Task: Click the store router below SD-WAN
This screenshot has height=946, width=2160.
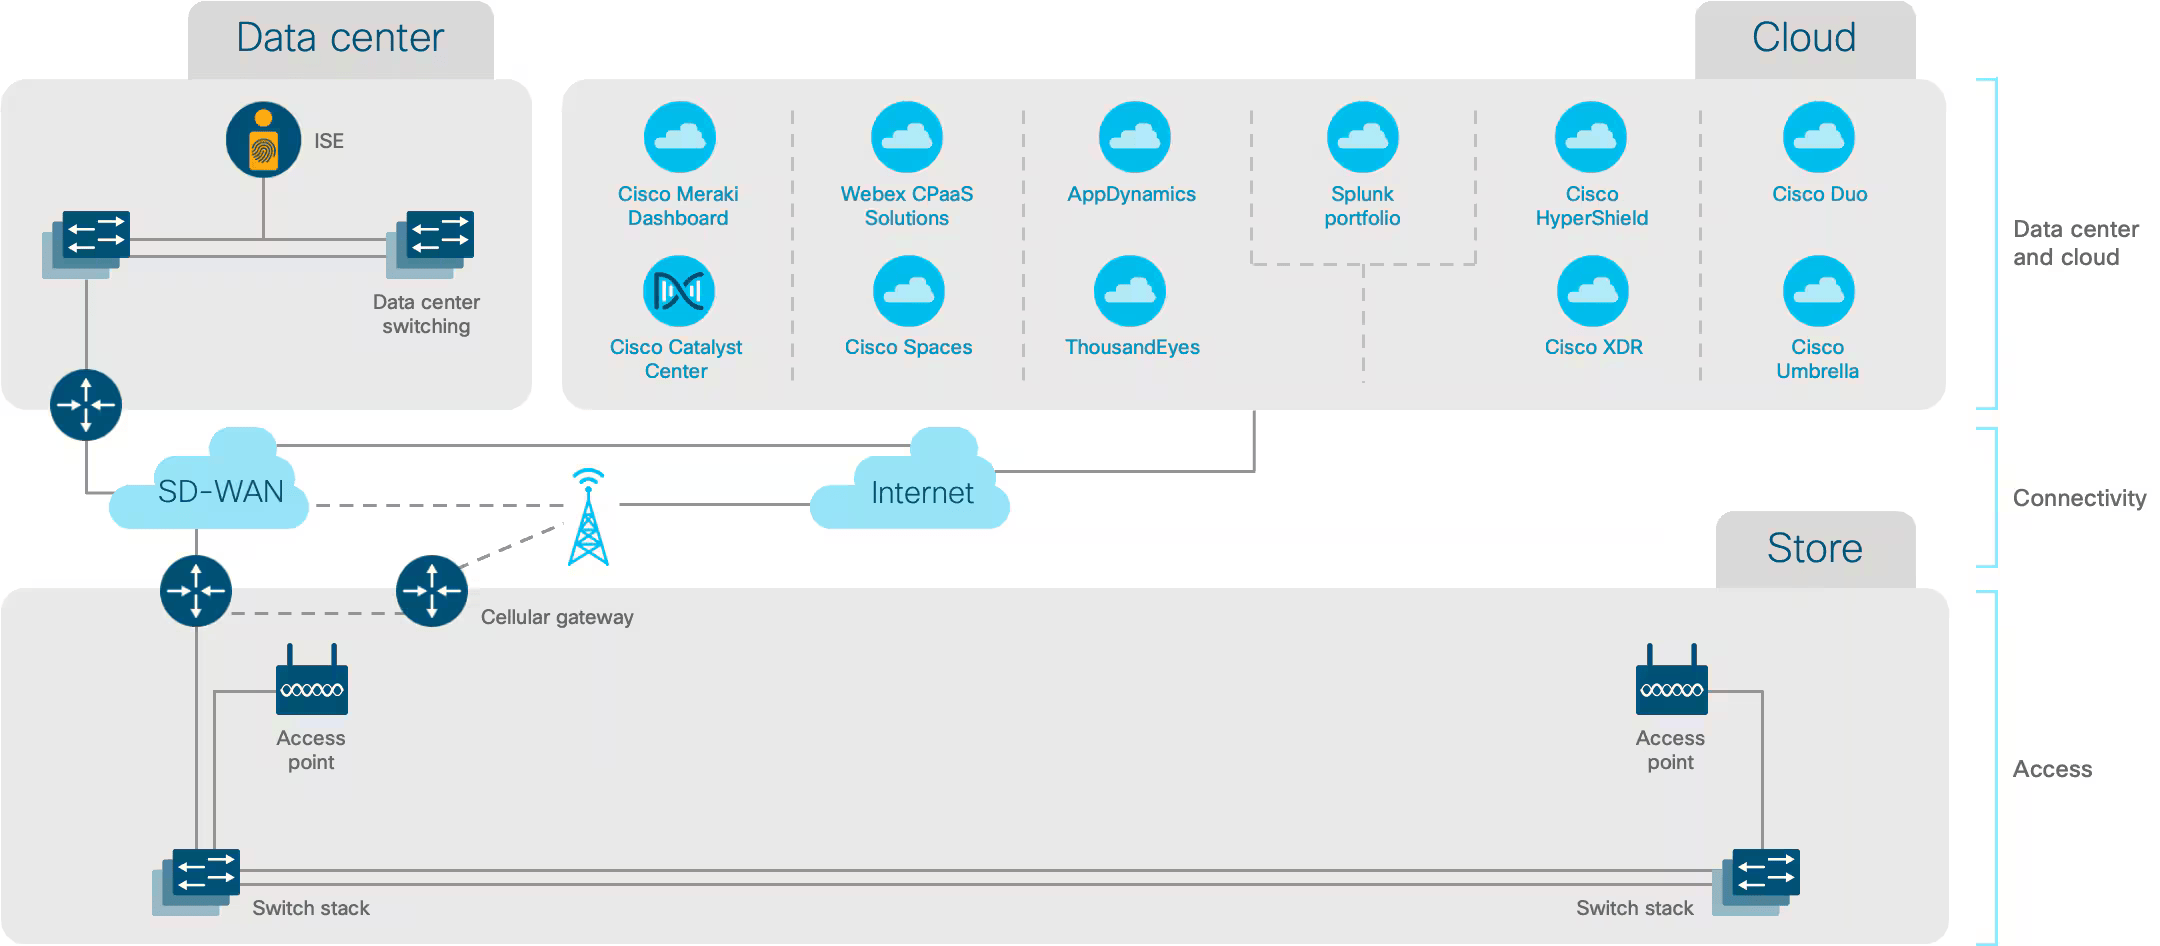Action: (x=196, y=591)
